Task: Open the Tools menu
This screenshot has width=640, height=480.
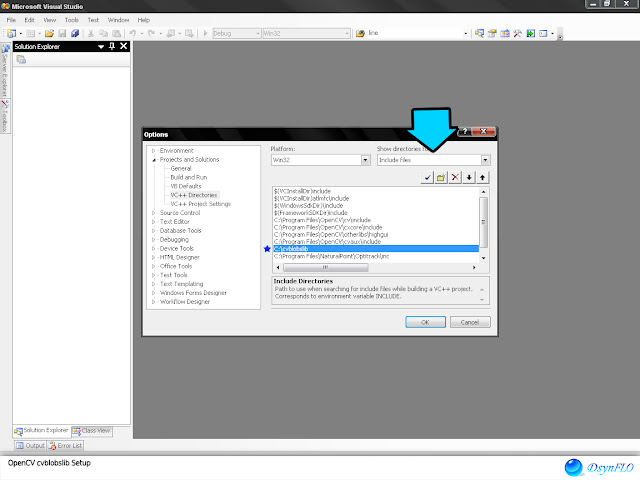Action: tap(71, 20)
